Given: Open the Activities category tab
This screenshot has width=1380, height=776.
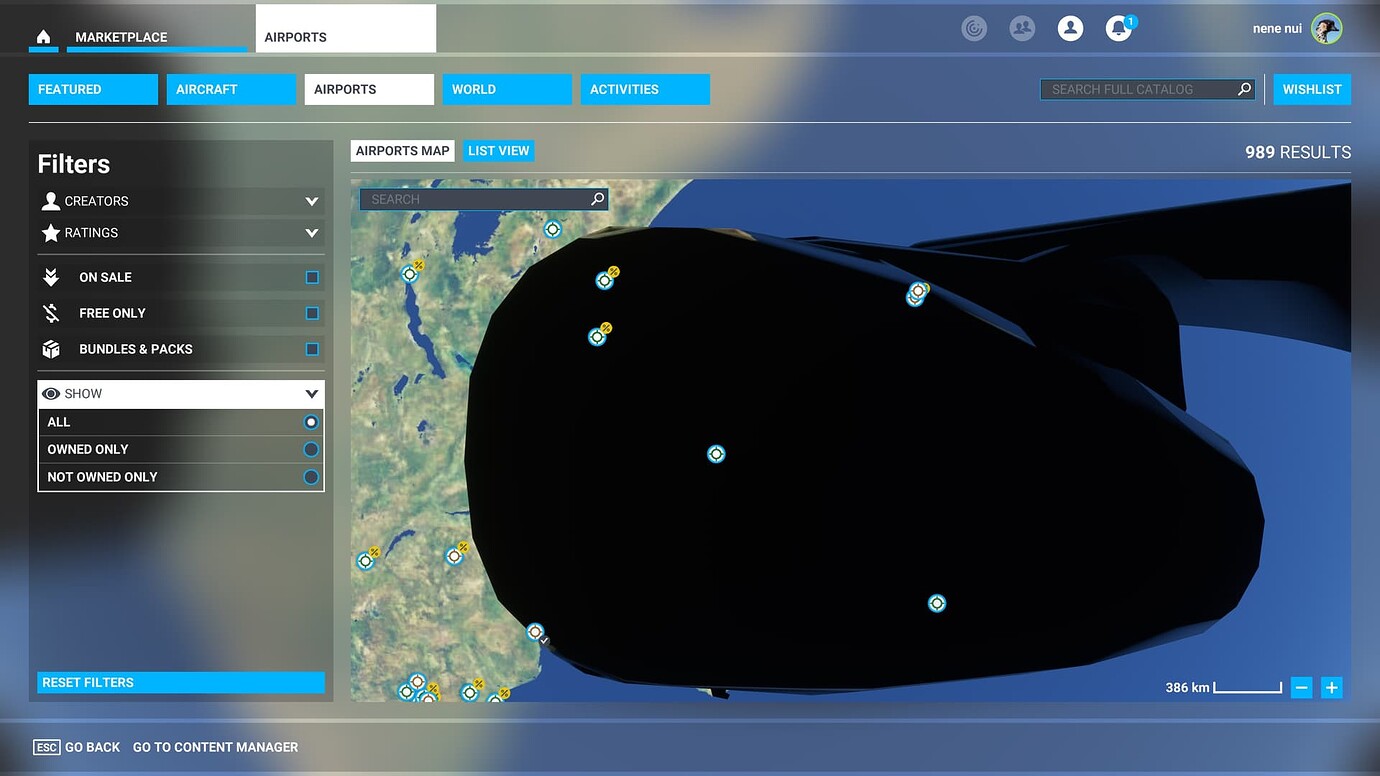Looking at the screenshot, I should click(x=645, y=89).
